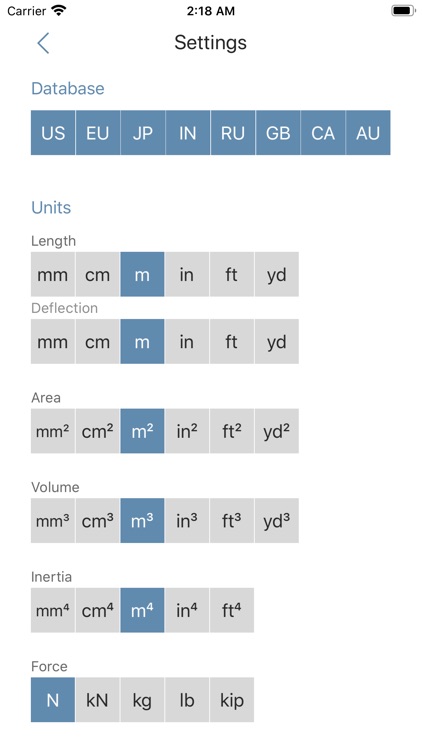Set Length unit to mm
The height and width of the screenshot is (750, 422).
[53, 275]
